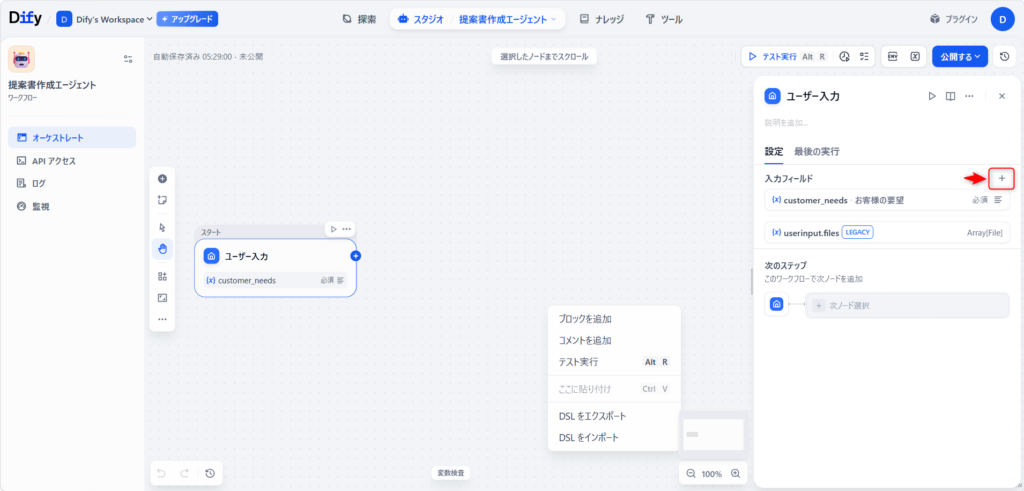1024x491 pixels.
Task: Add a new input field with plus icon
Action: (x=1001, y=178)
